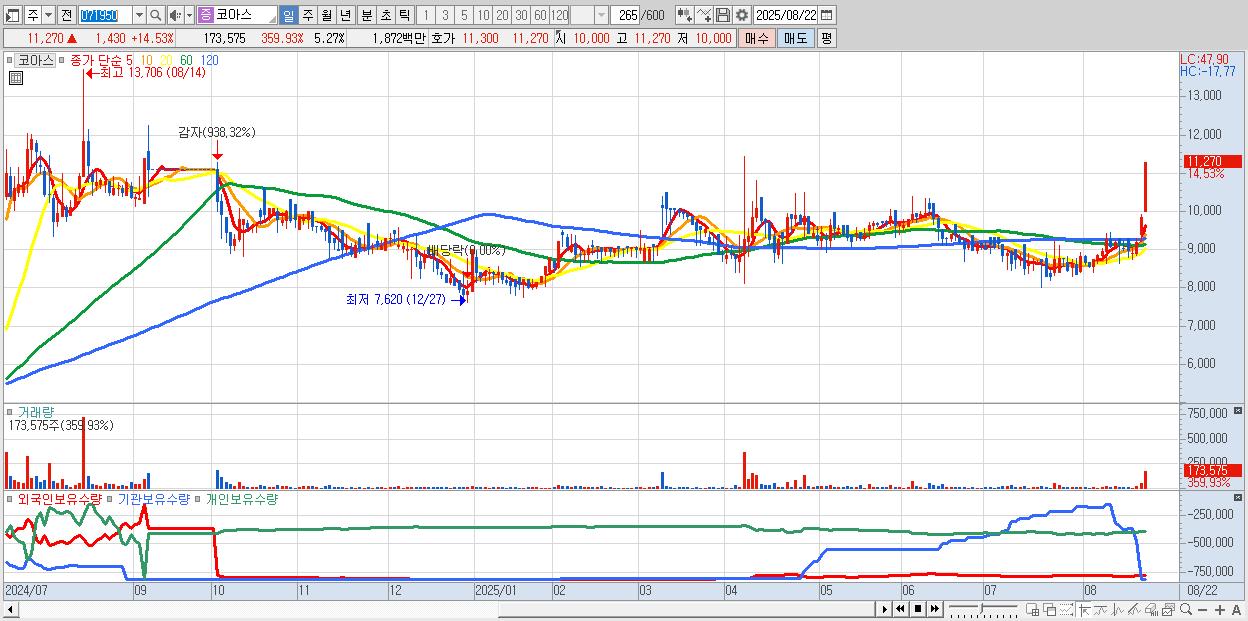Click the 거래량 volume legend label
Screen dimensions: 1248x621
click(x=35, y=411)
